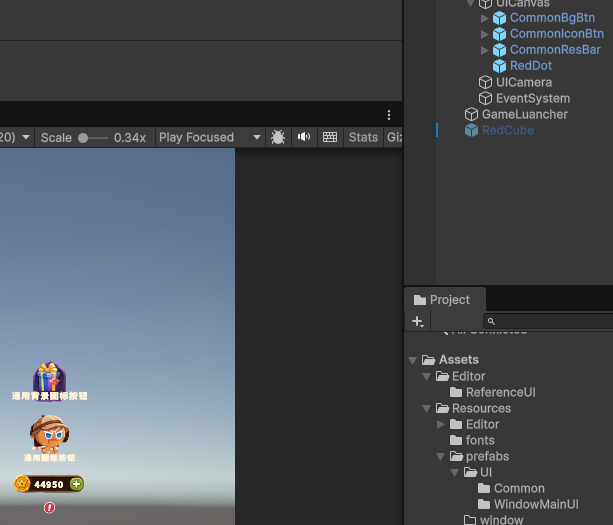
Task: Select the fonts folder label
Action: [480, 441]
